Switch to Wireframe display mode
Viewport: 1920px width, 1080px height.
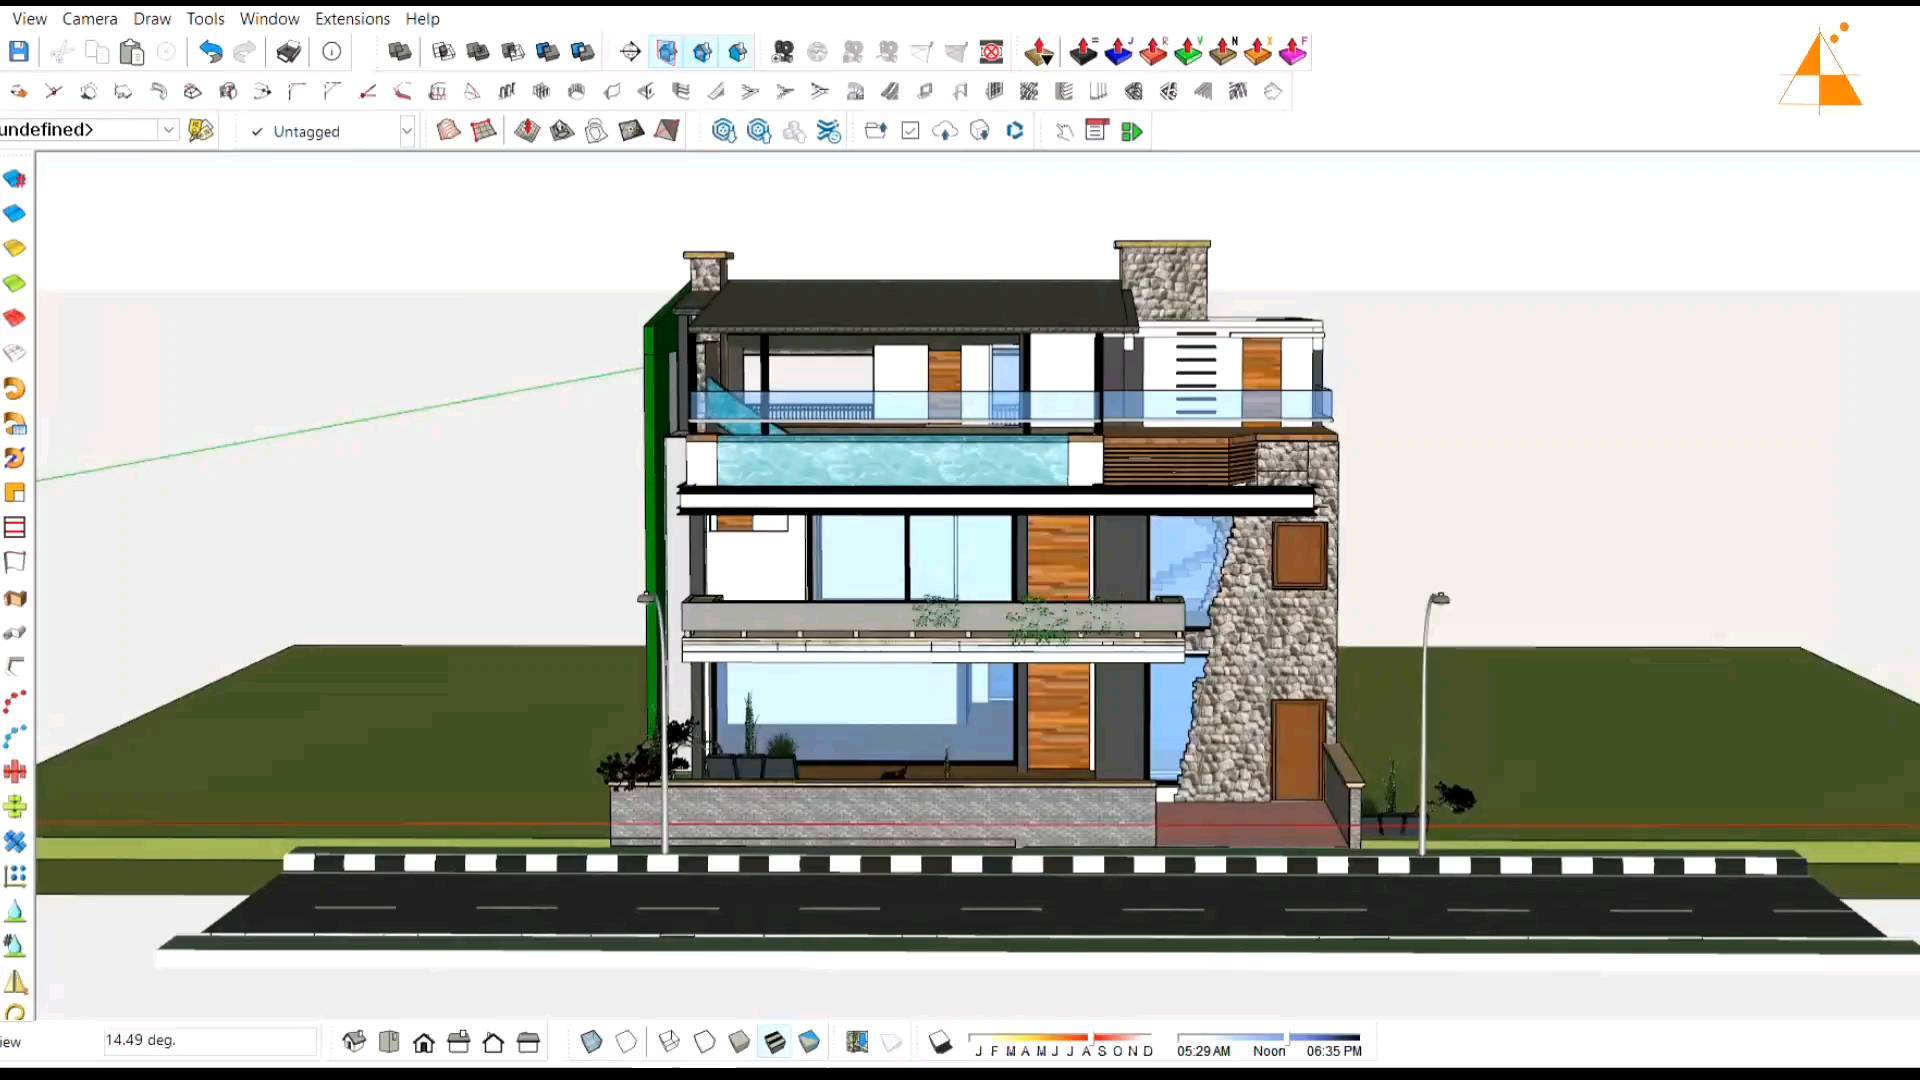pos(668,1041)
